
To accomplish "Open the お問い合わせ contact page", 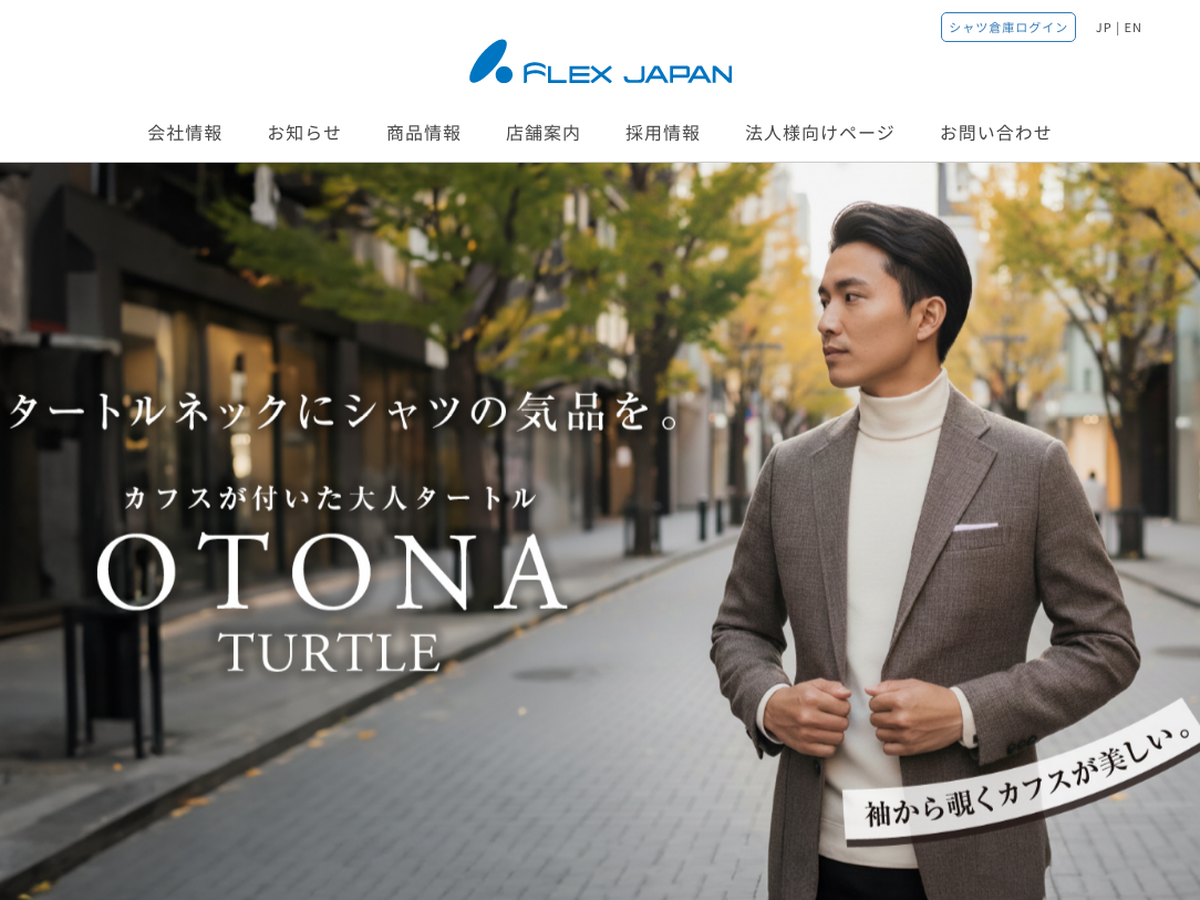I will click(996, 132).
